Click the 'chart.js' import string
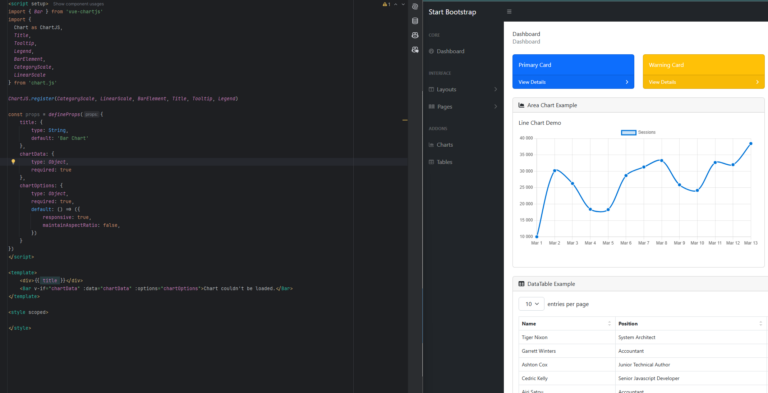 pos(42,83)
